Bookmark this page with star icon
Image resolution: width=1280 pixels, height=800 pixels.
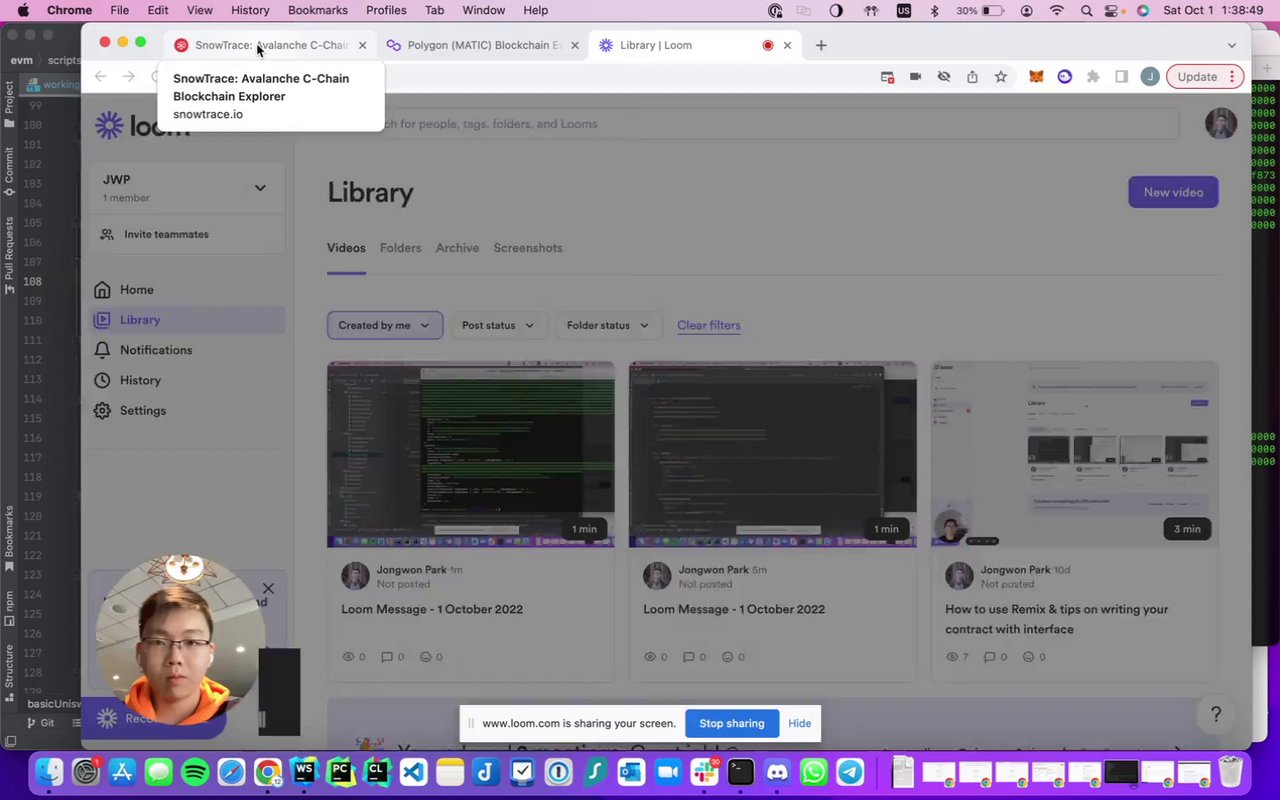1000,77
